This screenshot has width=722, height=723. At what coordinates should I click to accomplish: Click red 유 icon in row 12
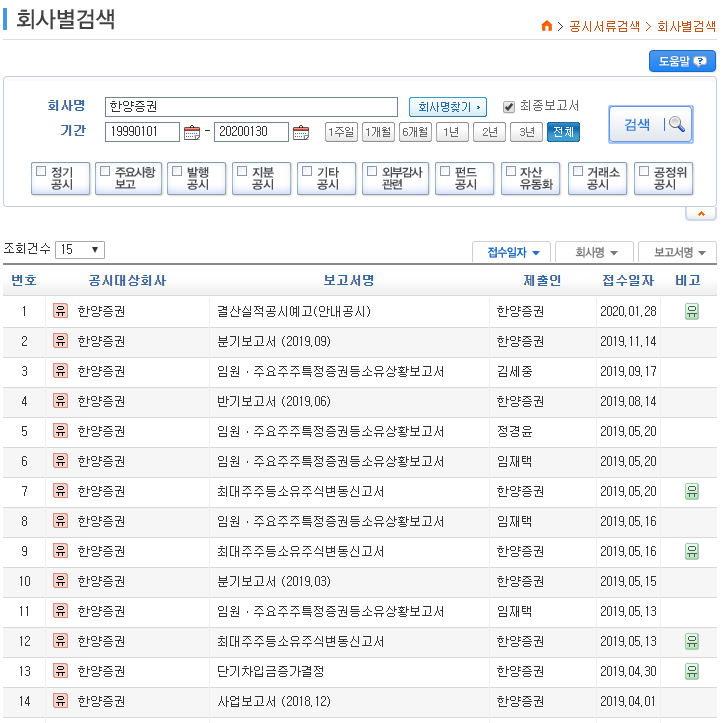click(60, 640)
